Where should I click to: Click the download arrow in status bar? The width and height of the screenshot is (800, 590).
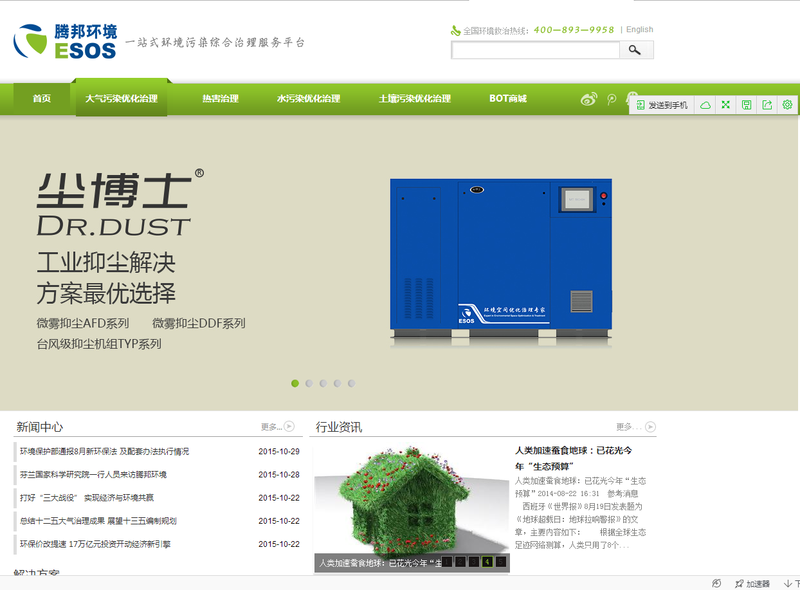(x=788, y=584)
